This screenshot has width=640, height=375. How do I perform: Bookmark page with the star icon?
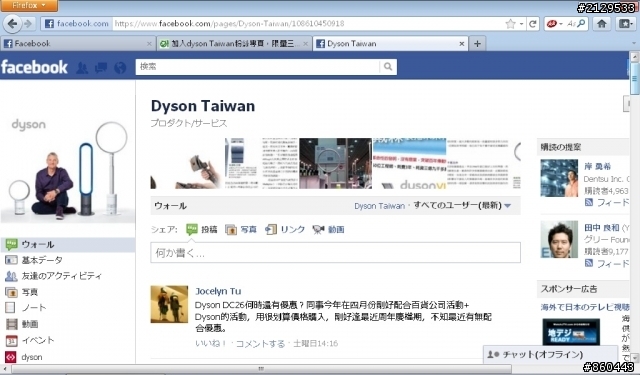pos(510,24)
